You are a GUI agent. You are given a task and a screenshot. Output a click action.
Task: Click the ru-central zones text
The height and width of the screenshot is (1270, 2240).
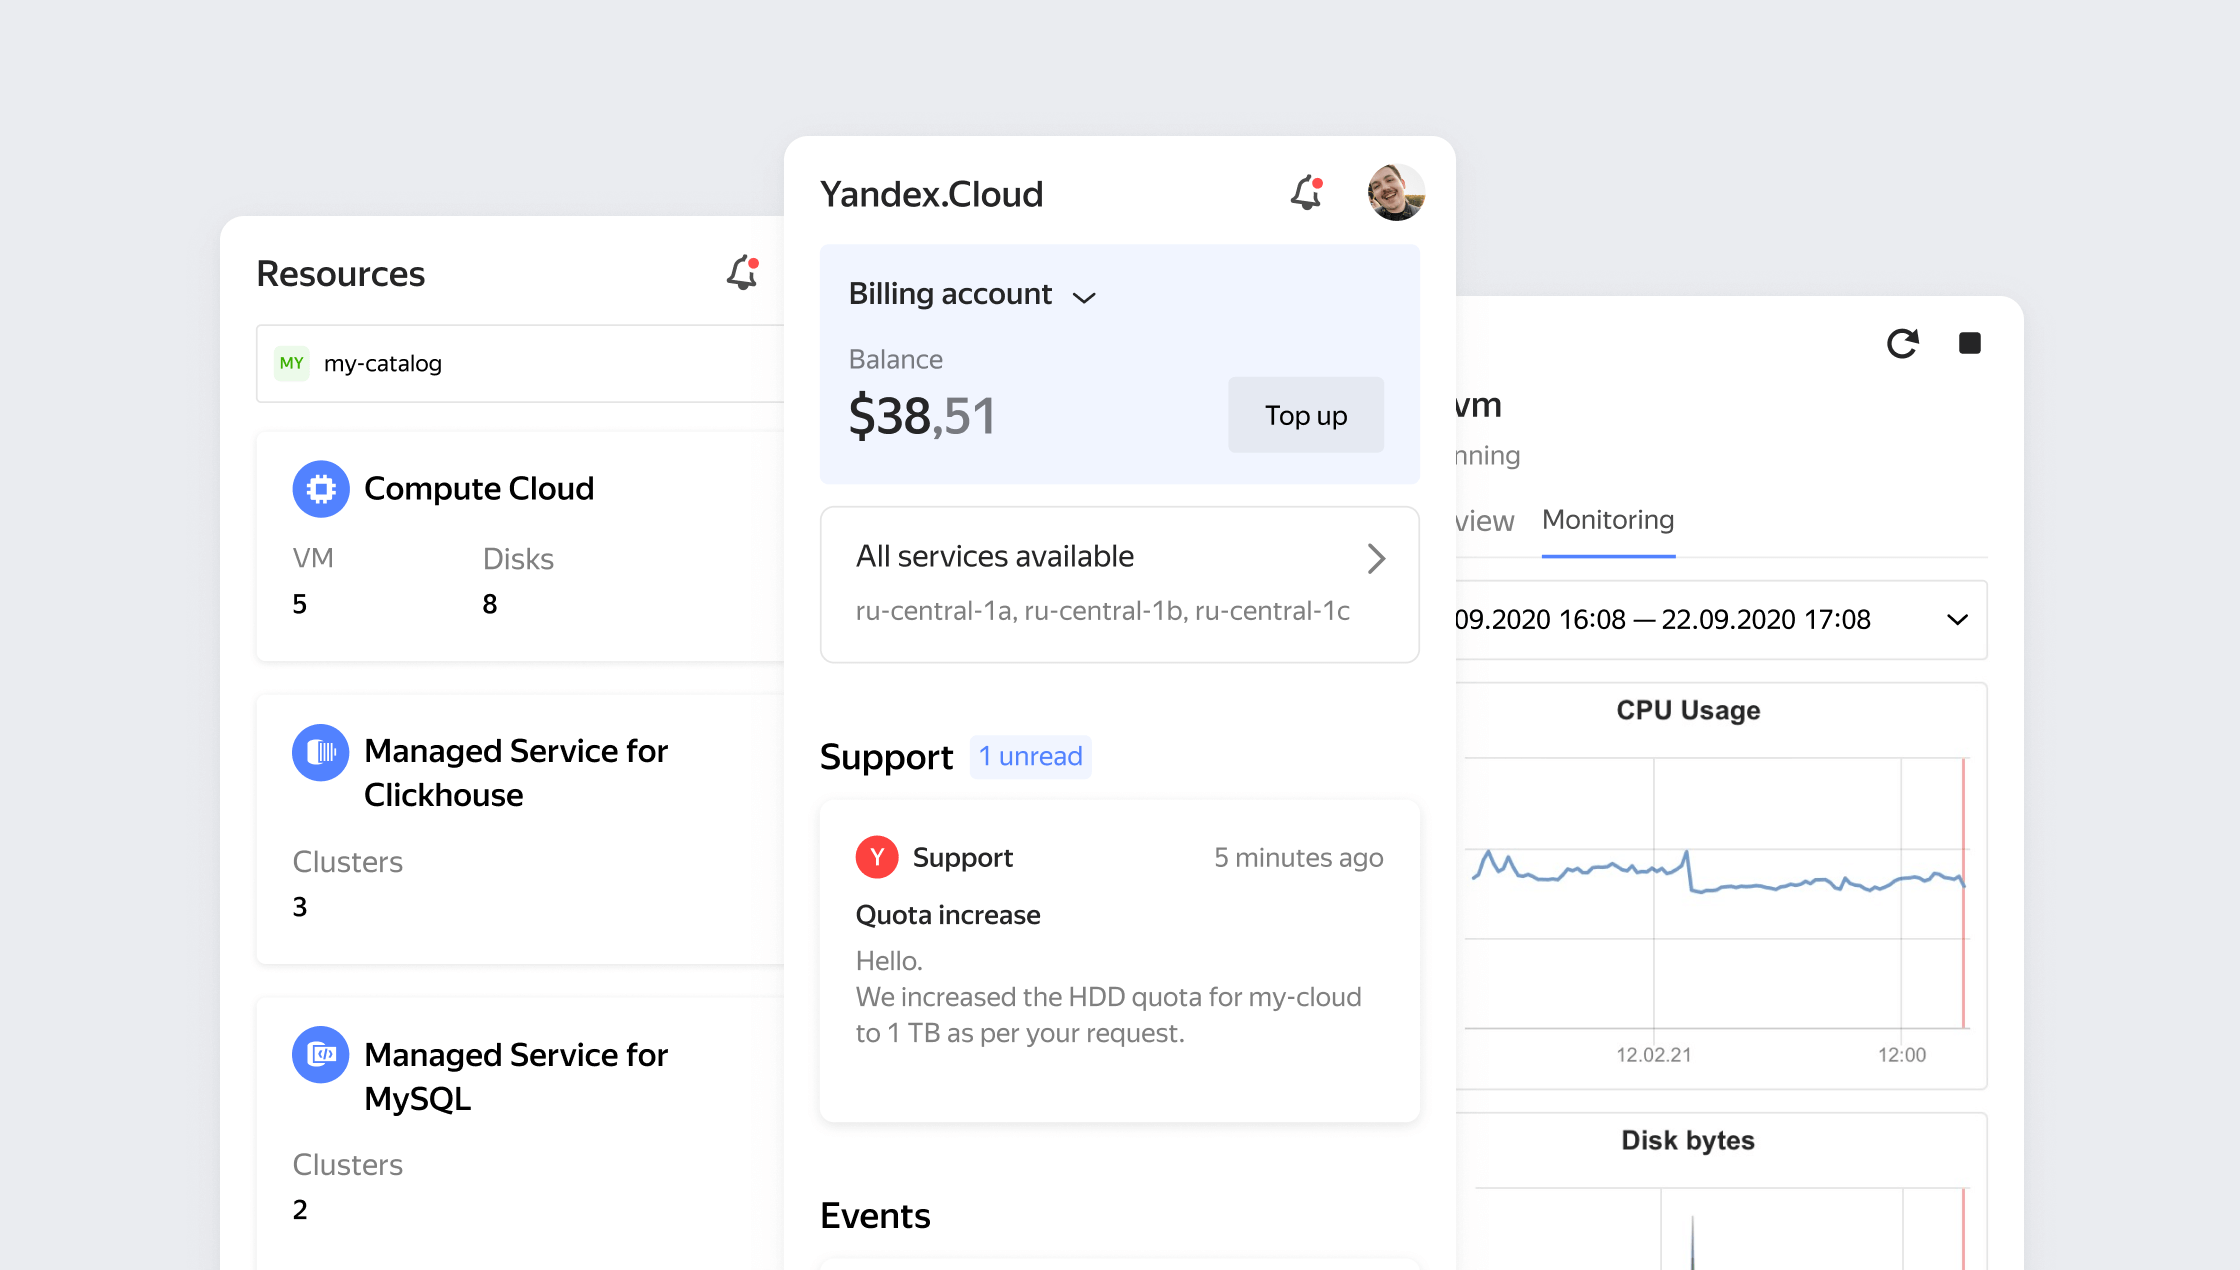click(1102, 611)
